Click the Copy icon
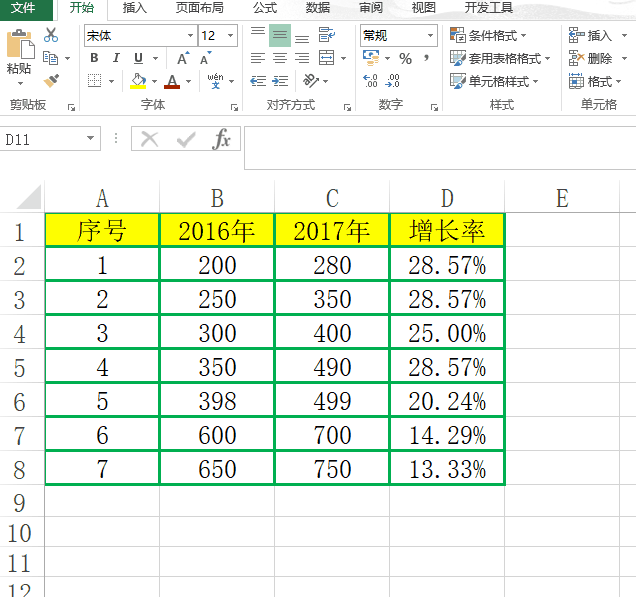Screen dimensions: 636x597 (51, 58)
